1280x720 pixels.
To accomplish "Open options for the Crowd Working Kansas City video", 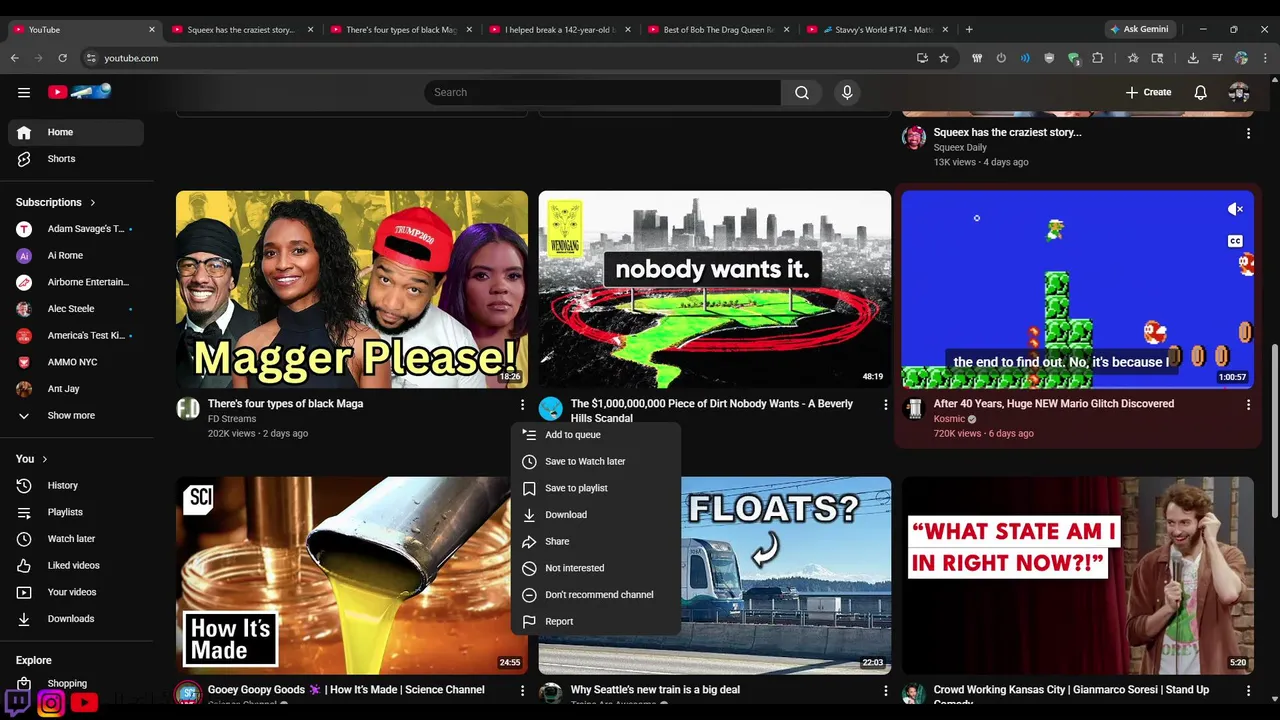I will 1248,690.
